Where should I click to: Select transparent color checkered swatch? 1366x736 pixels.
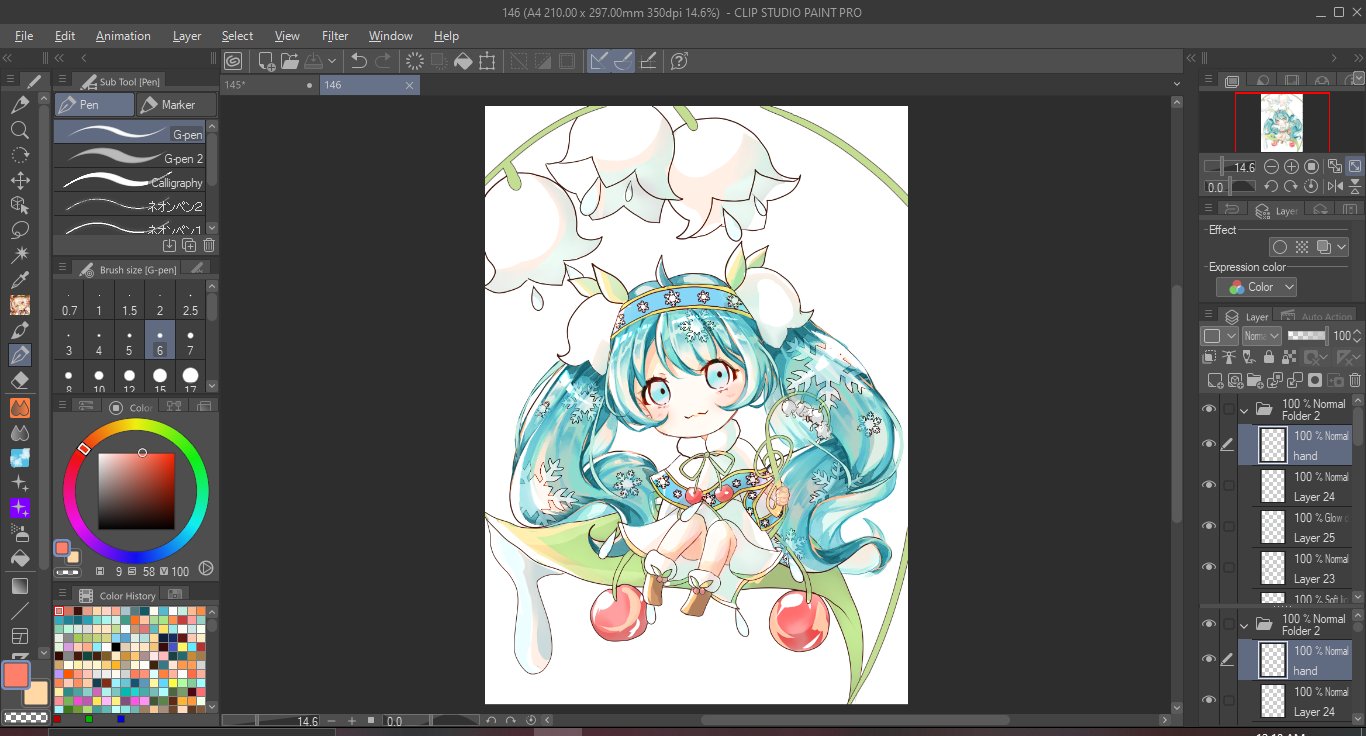coord(27,717)
